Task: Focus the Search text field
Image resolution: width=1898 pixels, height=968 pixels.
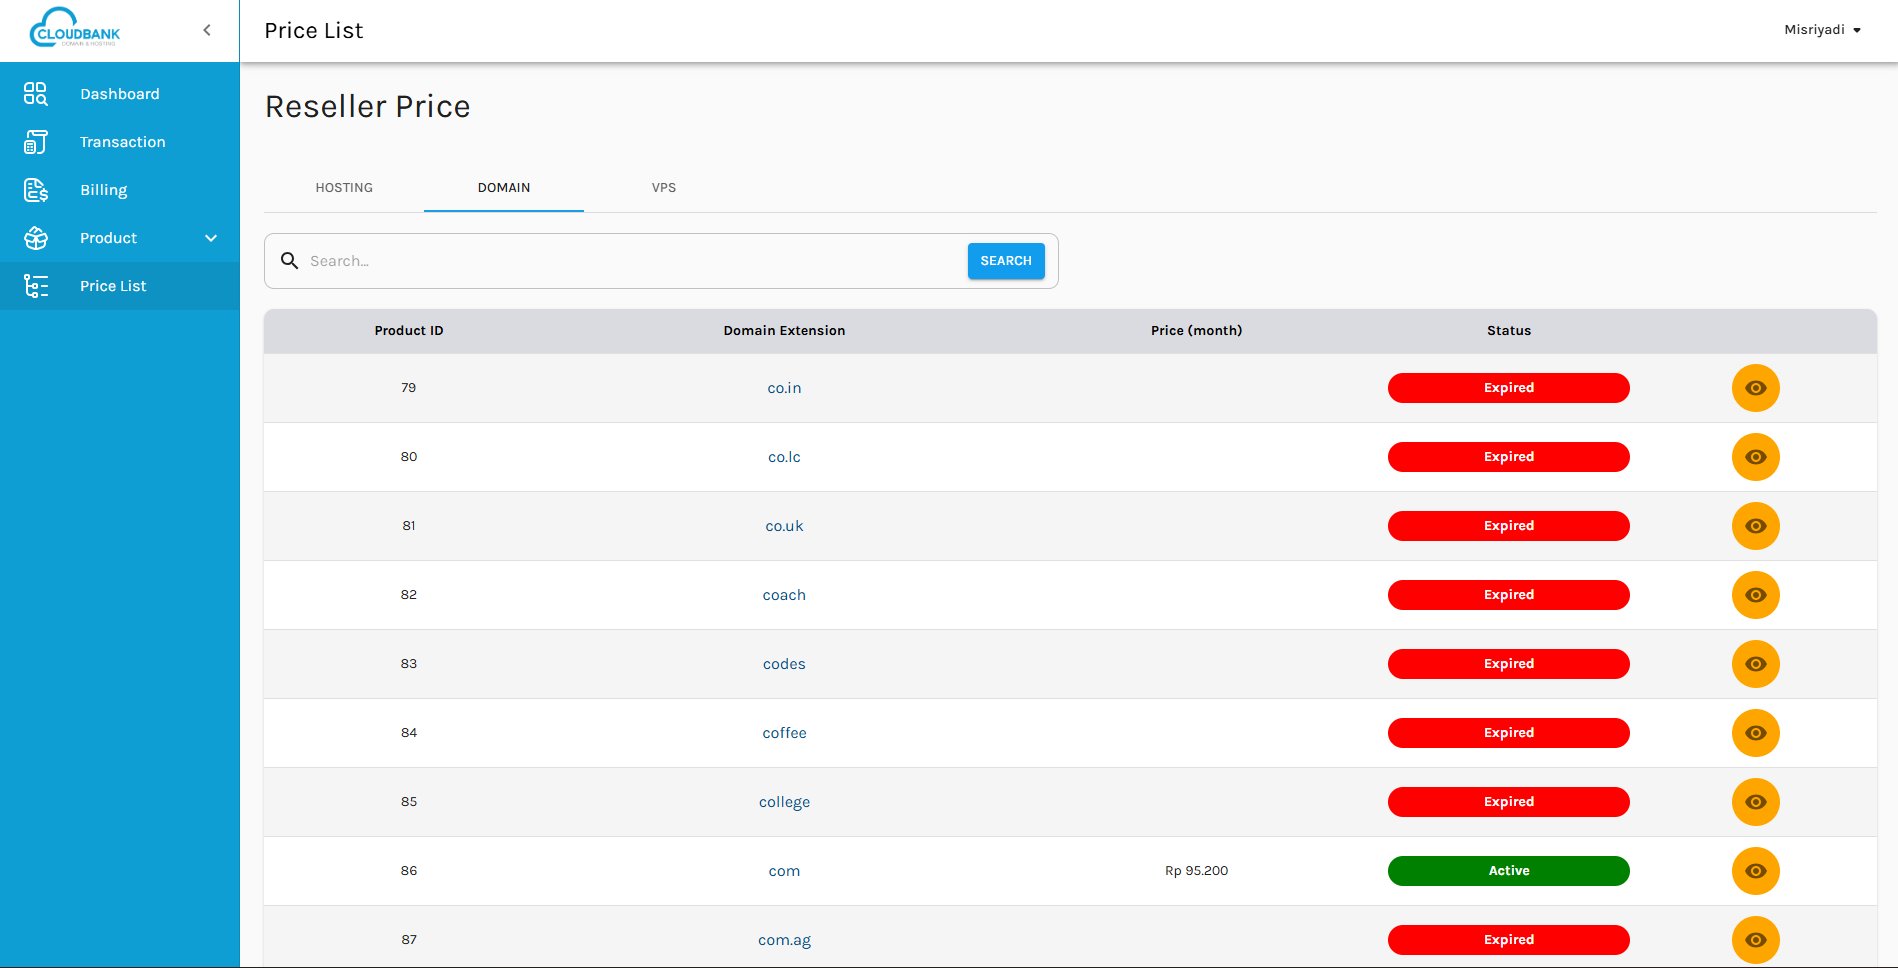Action: (630, 261)
